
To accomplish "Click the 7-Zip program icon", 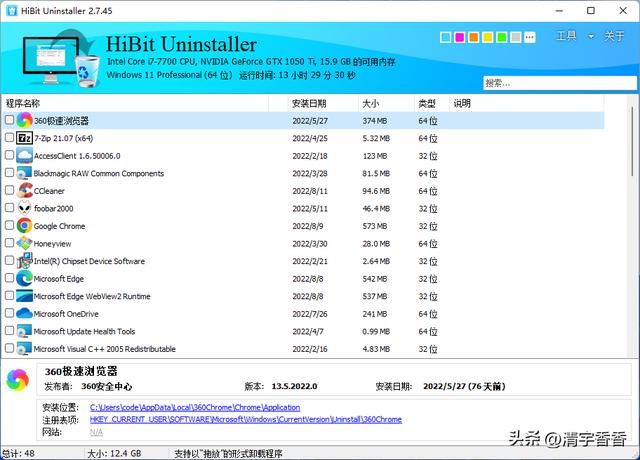I will pos(24,138).
